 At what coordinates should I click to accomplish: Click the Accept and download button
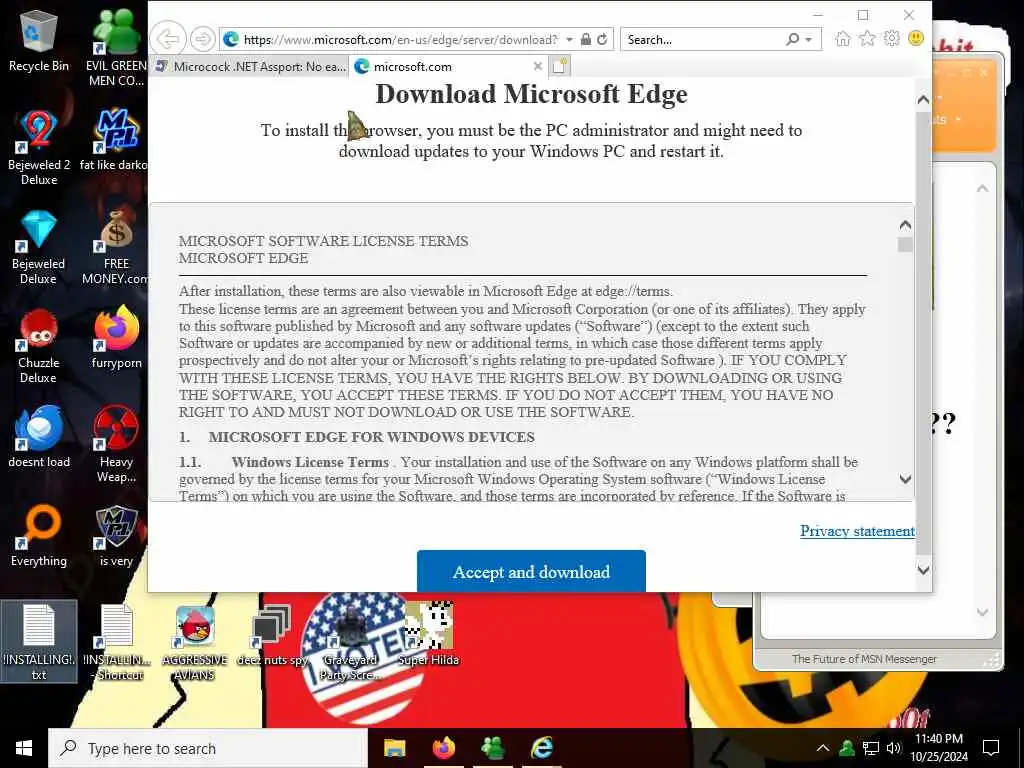531,571
